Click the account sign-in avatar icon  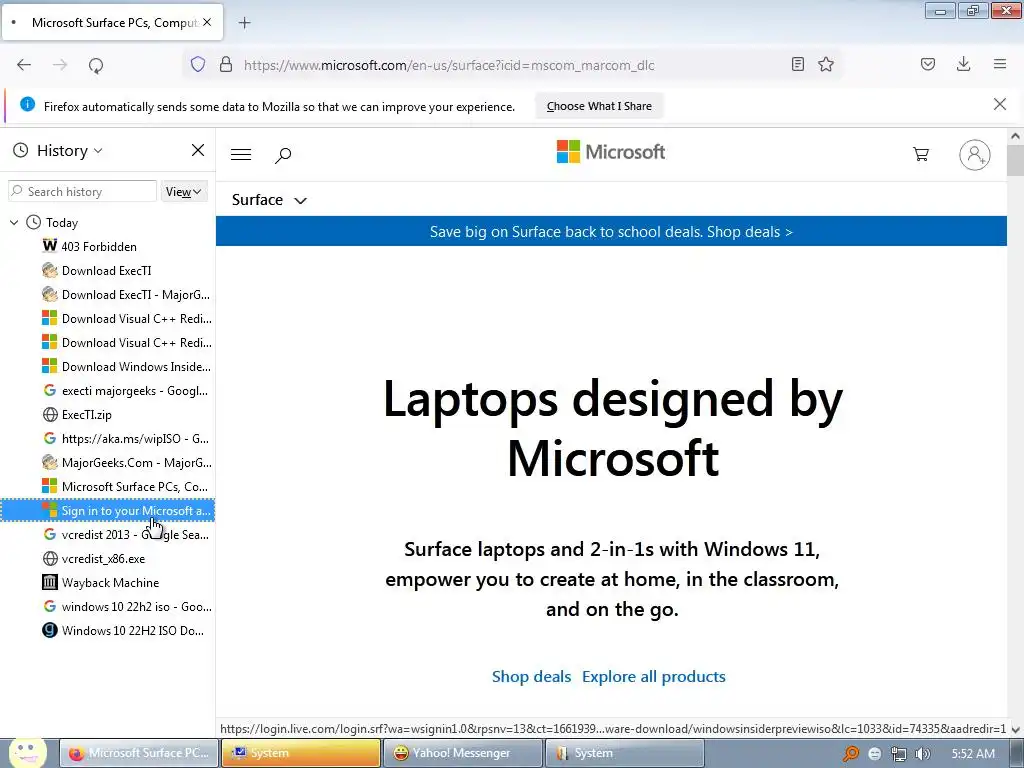[x=974, y=155]
